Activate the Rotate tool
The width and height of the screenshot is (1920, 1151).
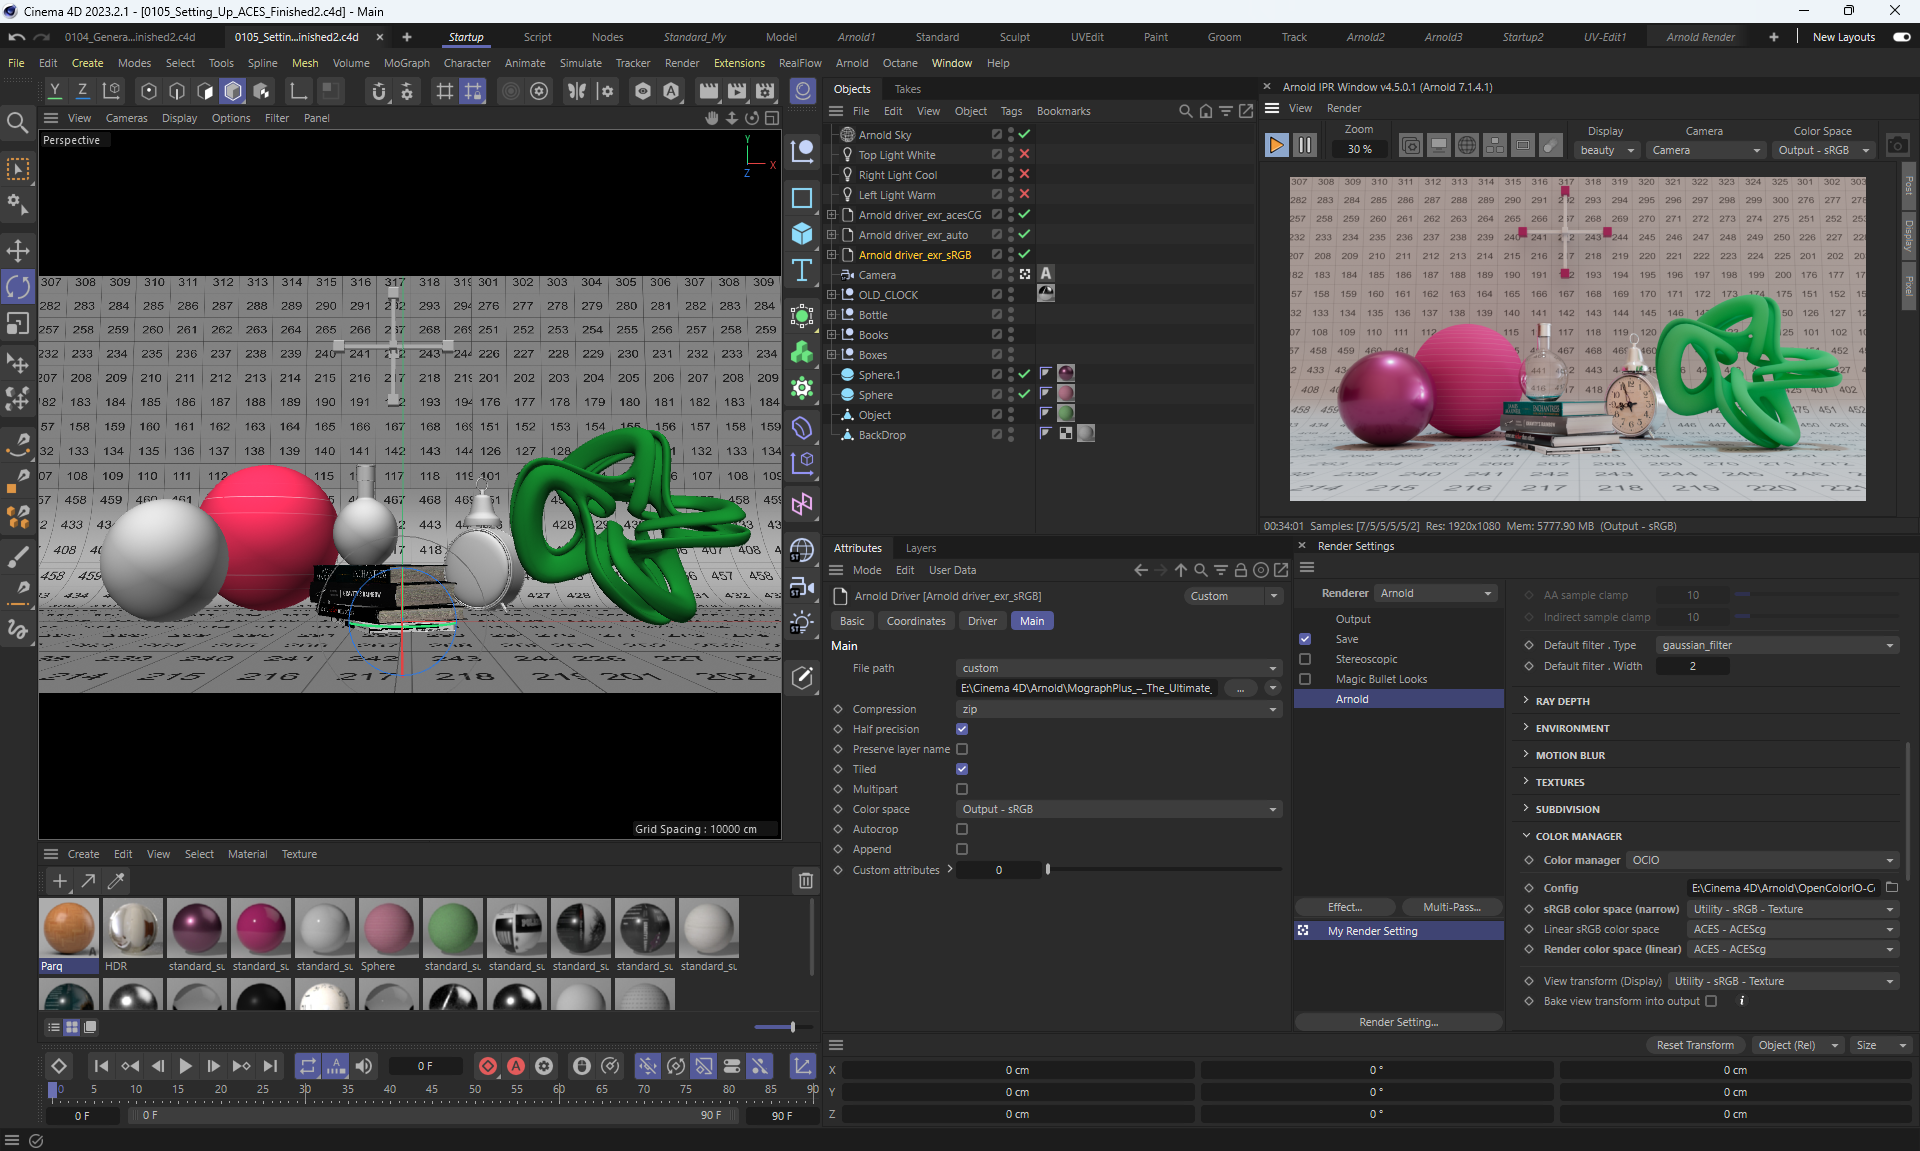click(18, 287)
